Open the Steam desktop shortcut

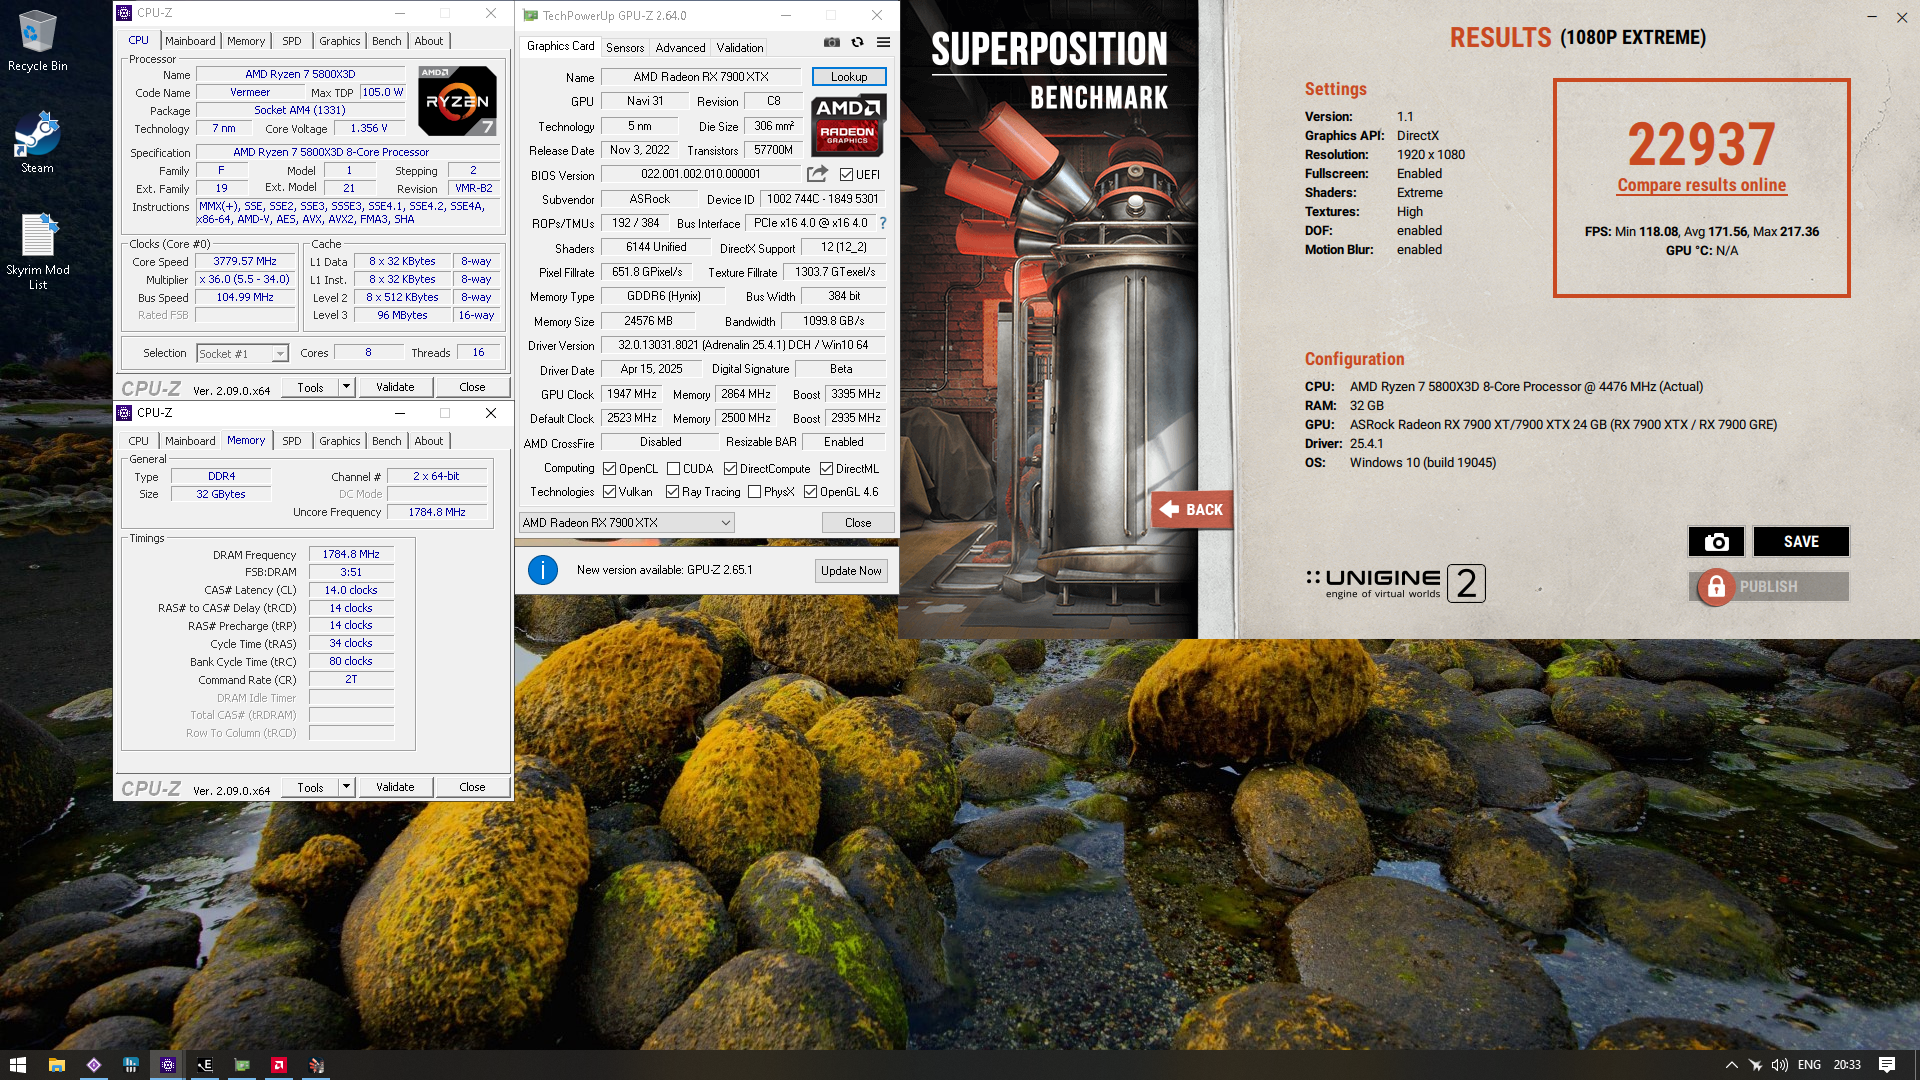tap(37, 143)
